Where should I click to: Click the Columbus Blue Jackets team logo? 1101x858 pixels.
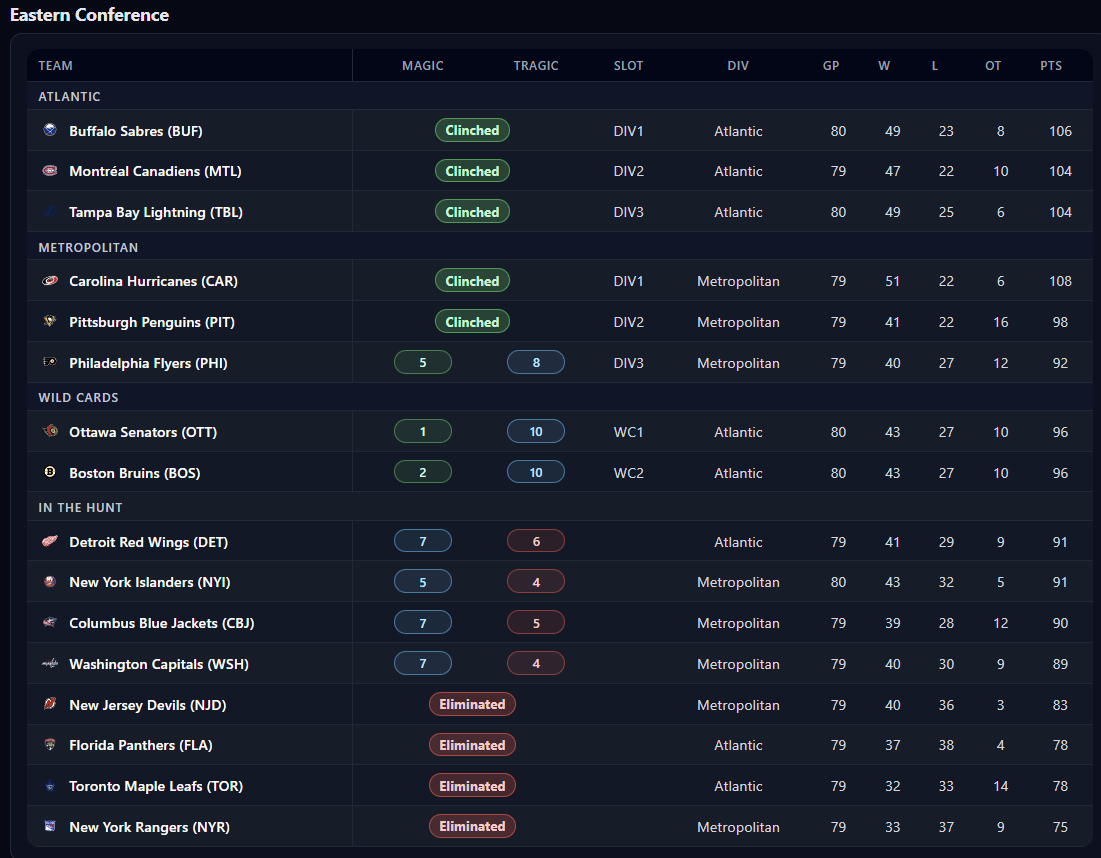point(50,622)
